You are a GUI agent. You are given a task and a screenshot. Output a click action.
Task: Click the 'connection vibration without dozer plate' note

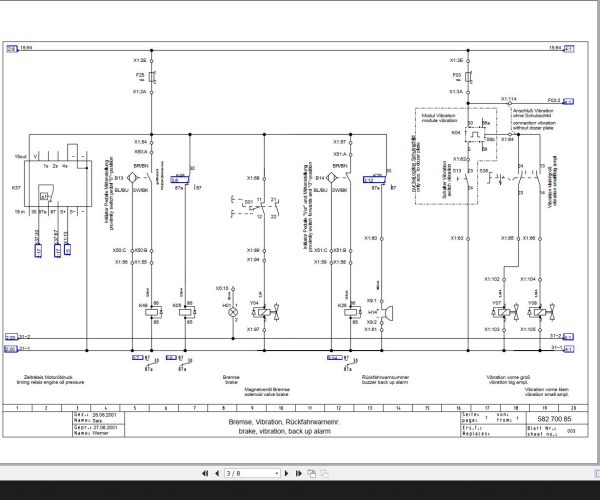pos(534,125)
